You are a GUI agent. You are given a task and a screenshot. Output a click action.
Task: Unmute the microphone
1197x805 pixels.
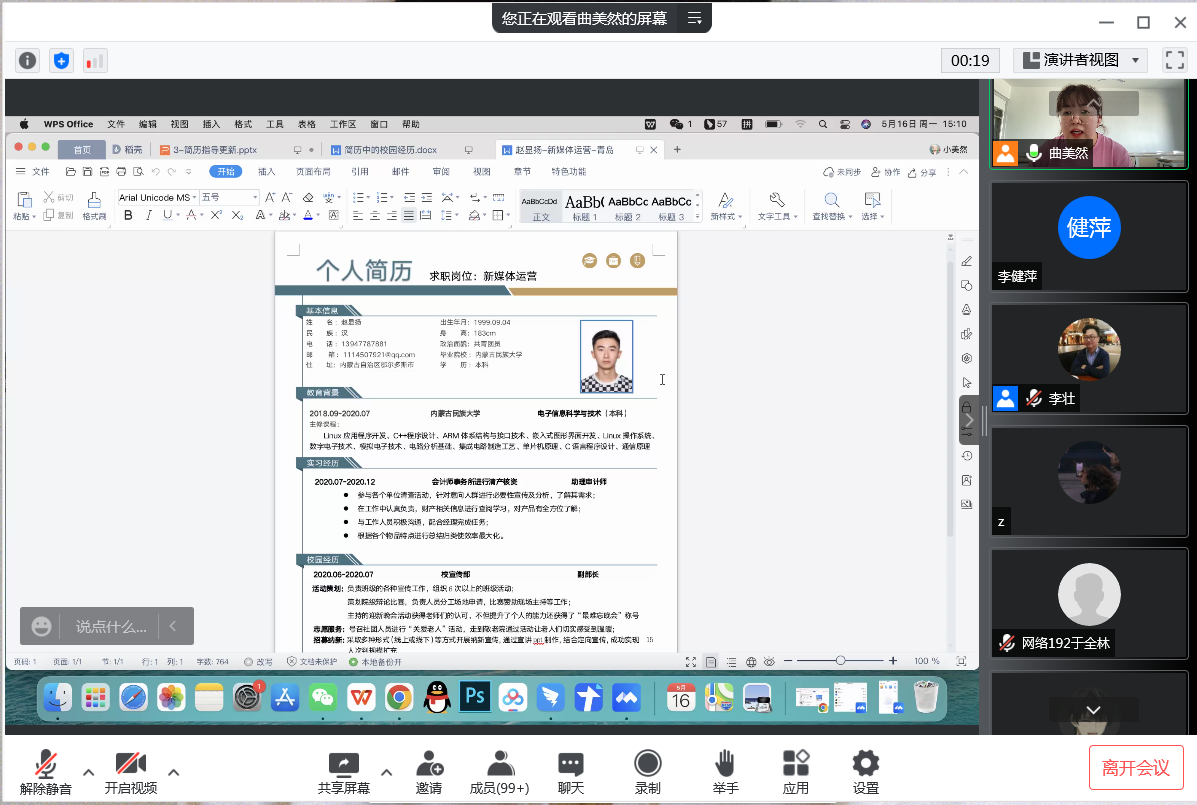[x=45, y=765]
